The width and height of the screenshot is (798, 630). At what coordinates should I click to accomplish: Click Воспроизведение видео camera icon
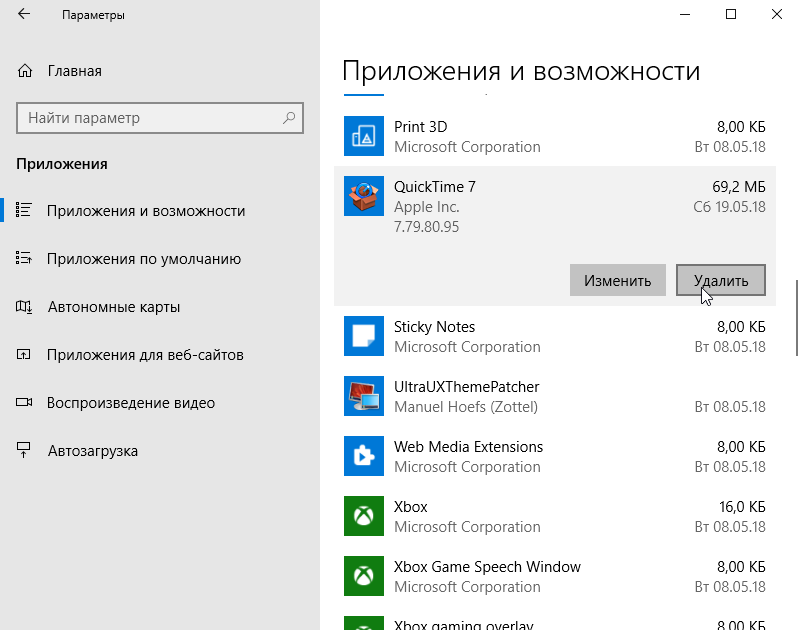coord(23,403)
